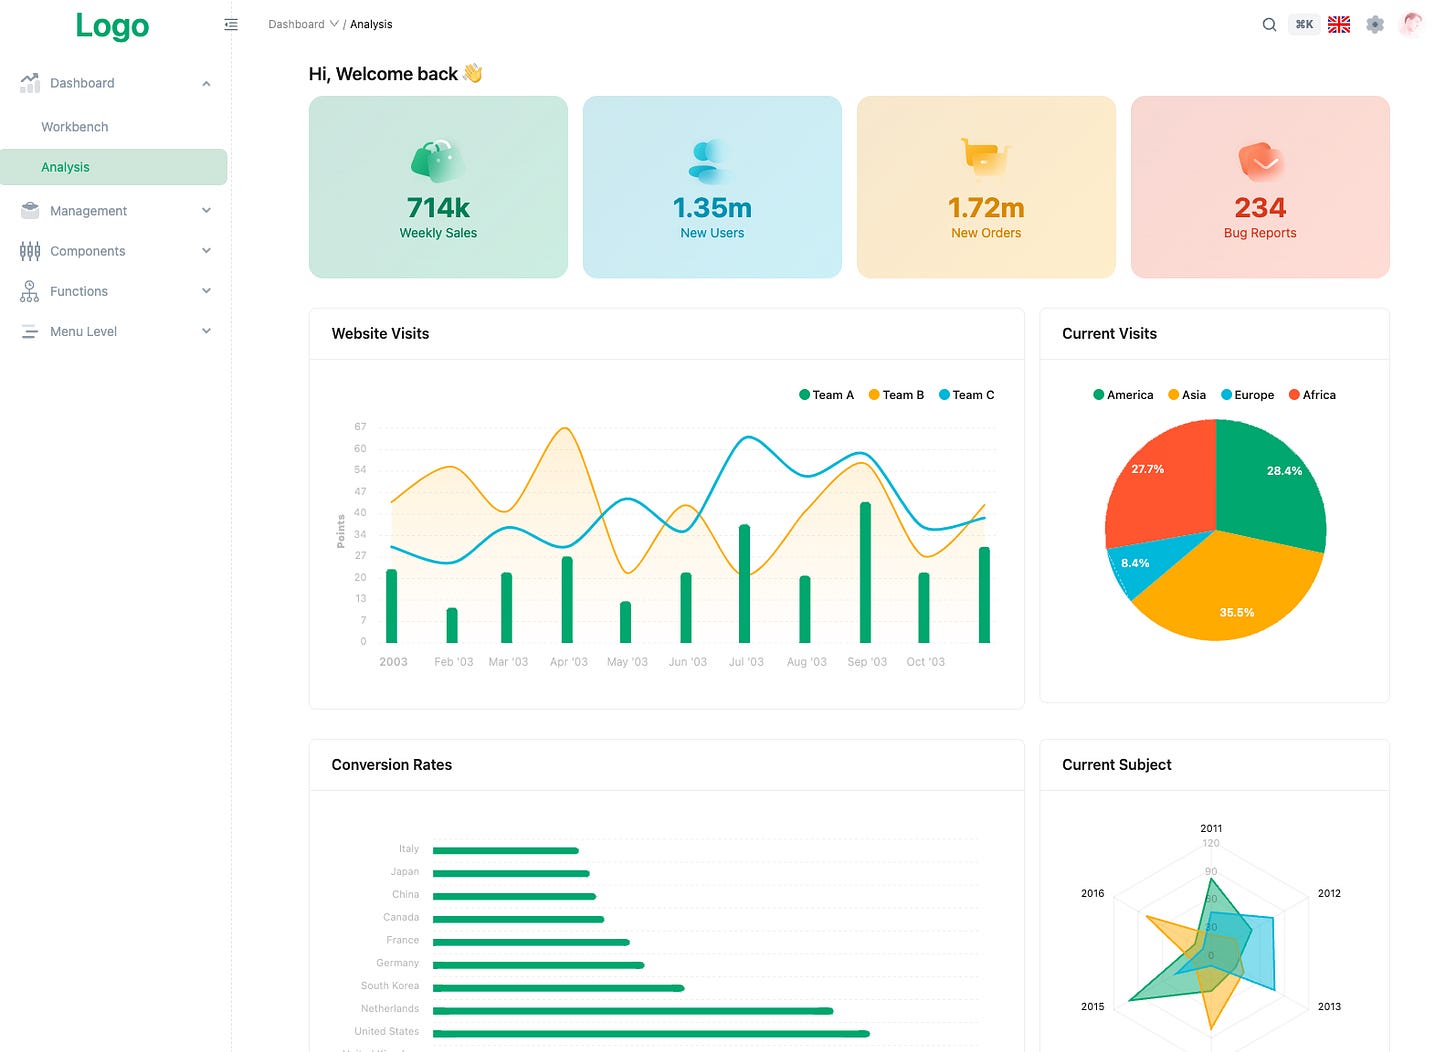Click the Weekly Sales shopping bag icon
The width and height of the screenshot is (1456, 1052).
438,161
